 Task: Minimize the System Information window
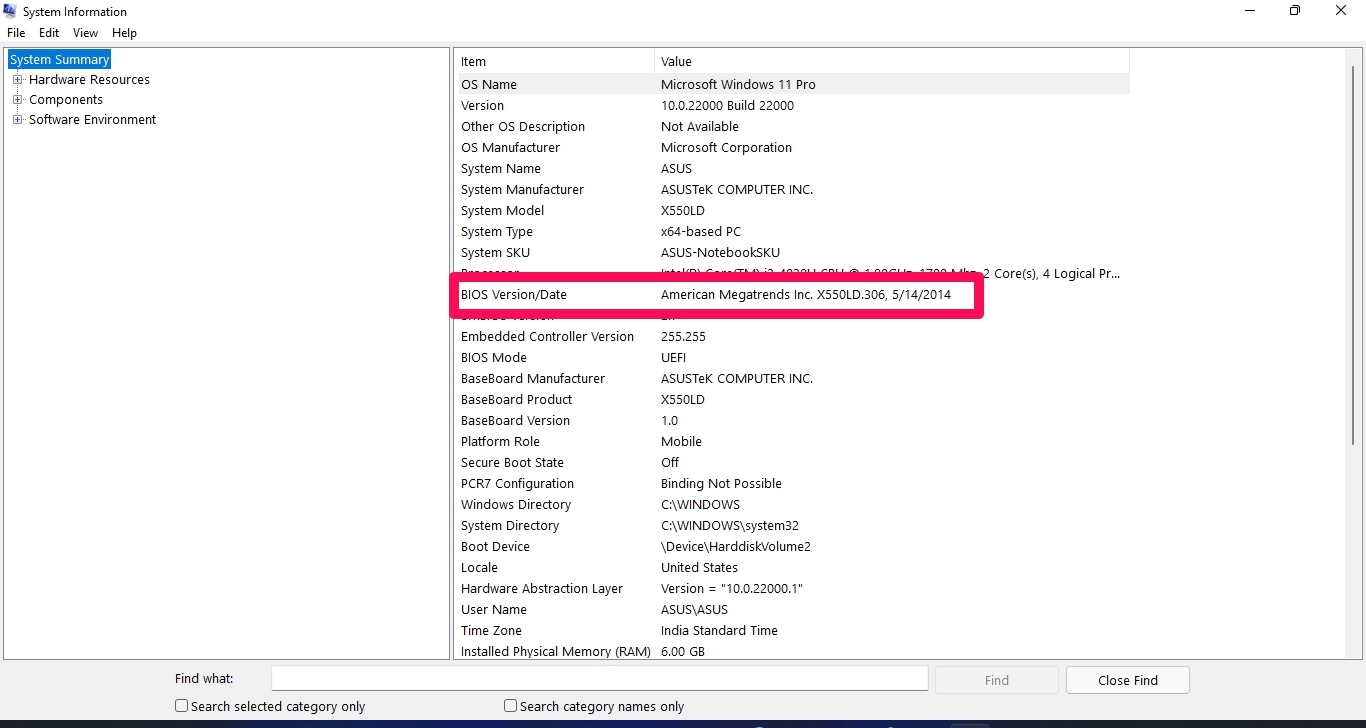(x=1250, y=11)
